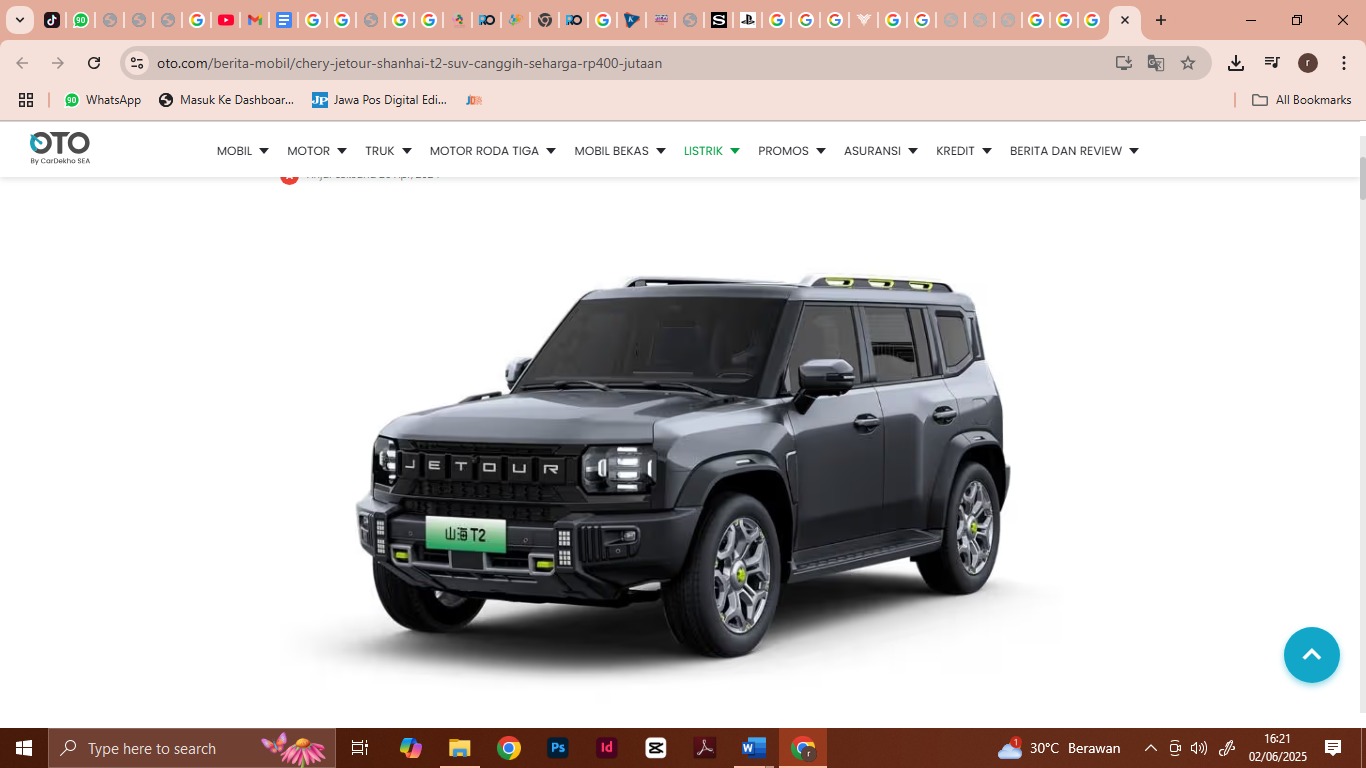The image size is (1366, 768).
Task: Open the Windows Start menu
Action: (24, 748)
